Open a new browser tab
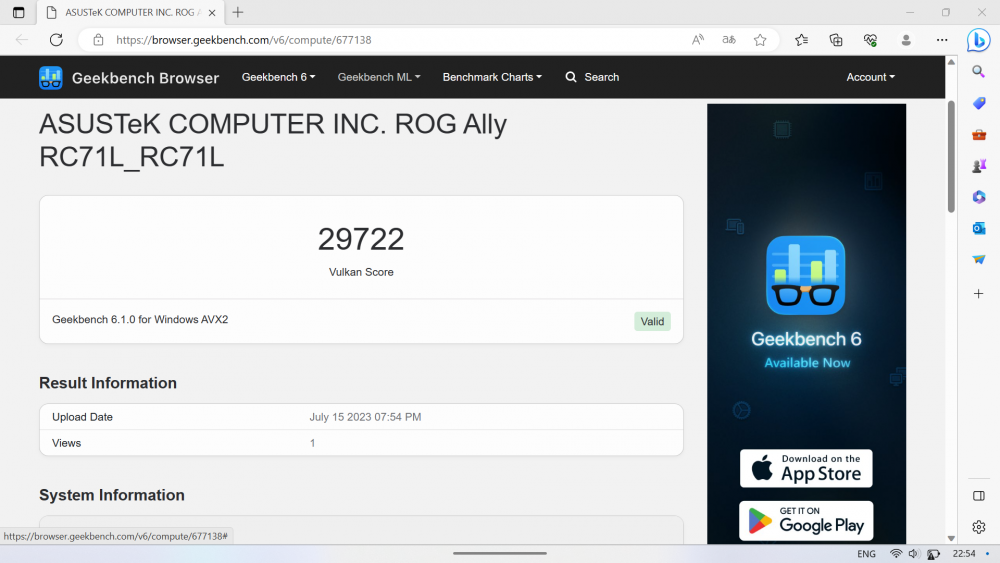This screenshot has width=1000, height=563. pos(238,12)
